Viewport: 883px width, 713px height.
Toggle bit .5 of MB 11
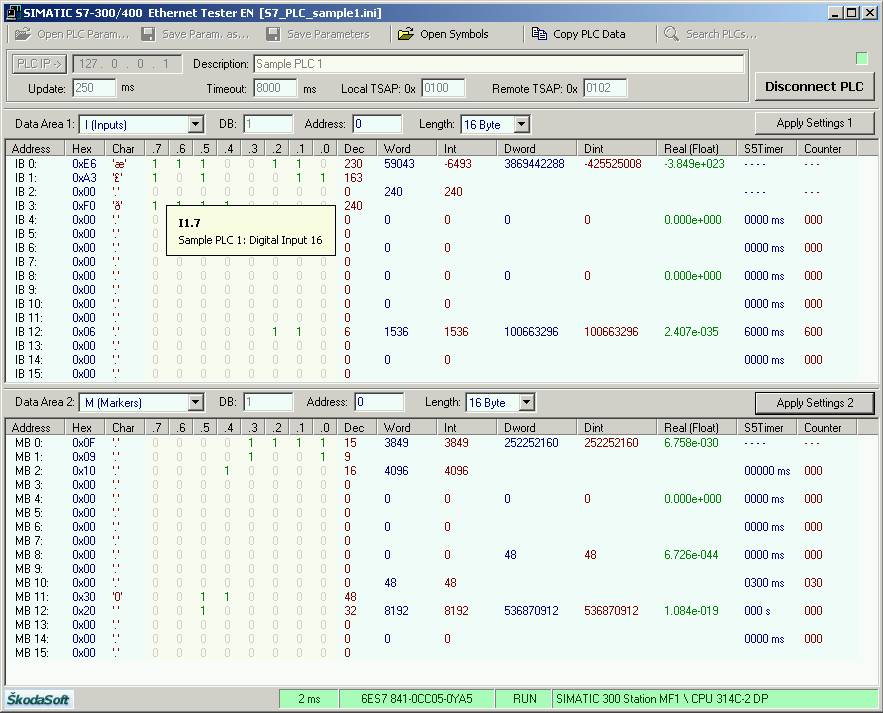coord(203,596)
